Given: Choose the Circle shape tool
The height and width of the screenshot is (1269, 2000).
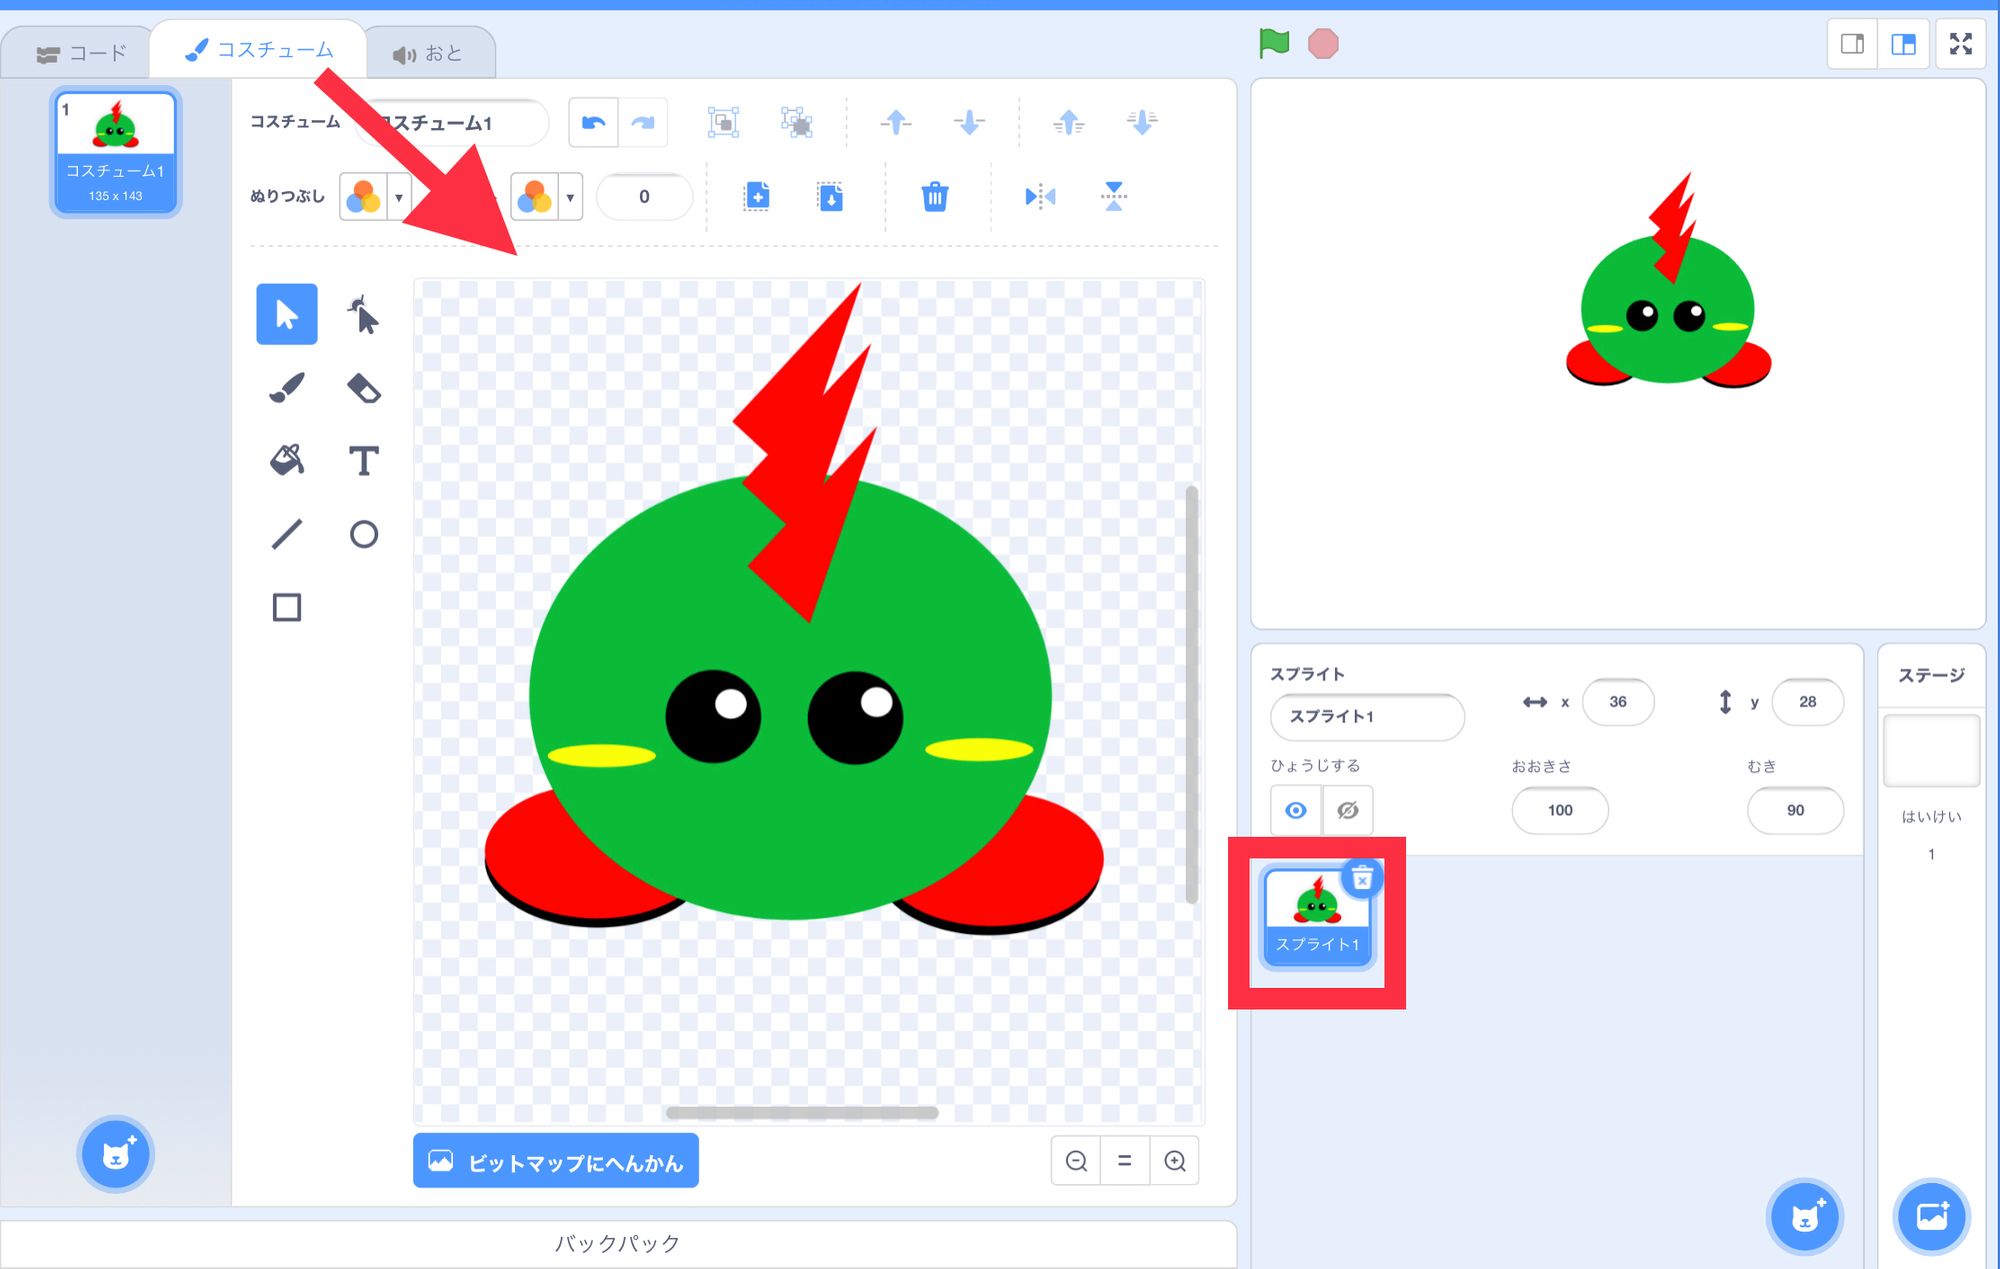Looking at the screenshot, I should (364, 535).
